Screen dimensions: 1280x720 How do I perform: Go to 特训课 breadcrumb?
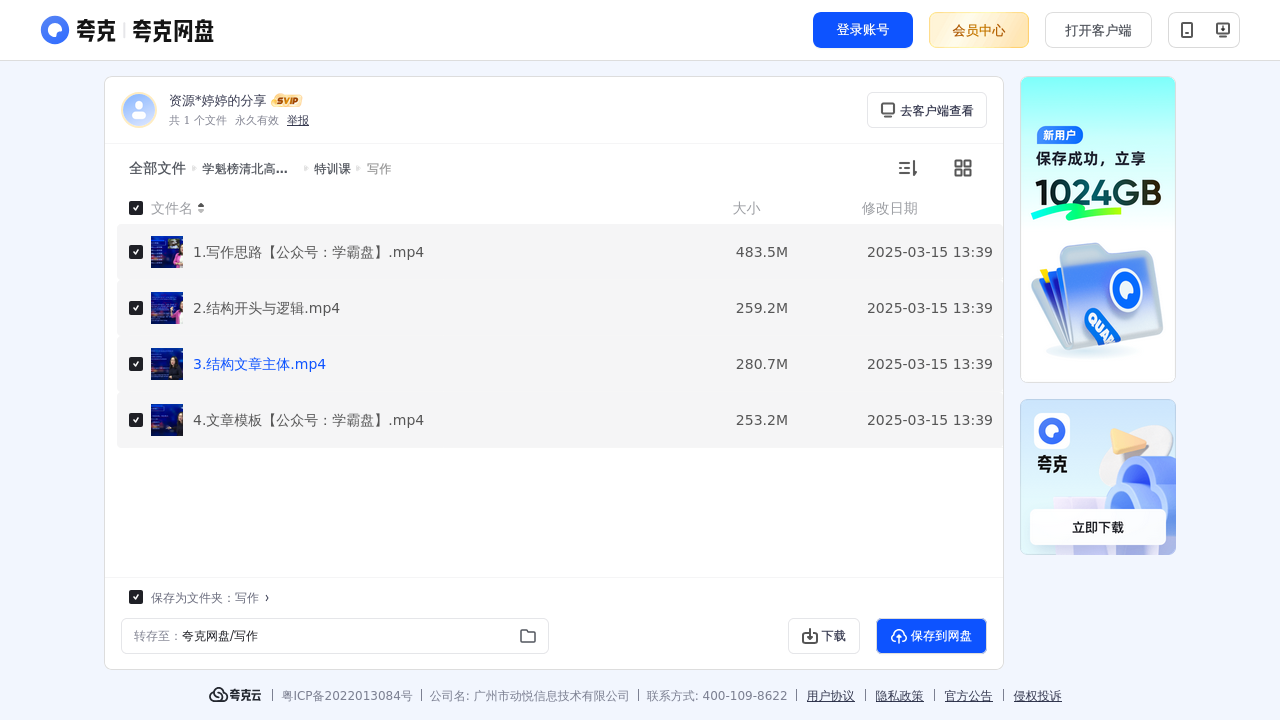332,169
